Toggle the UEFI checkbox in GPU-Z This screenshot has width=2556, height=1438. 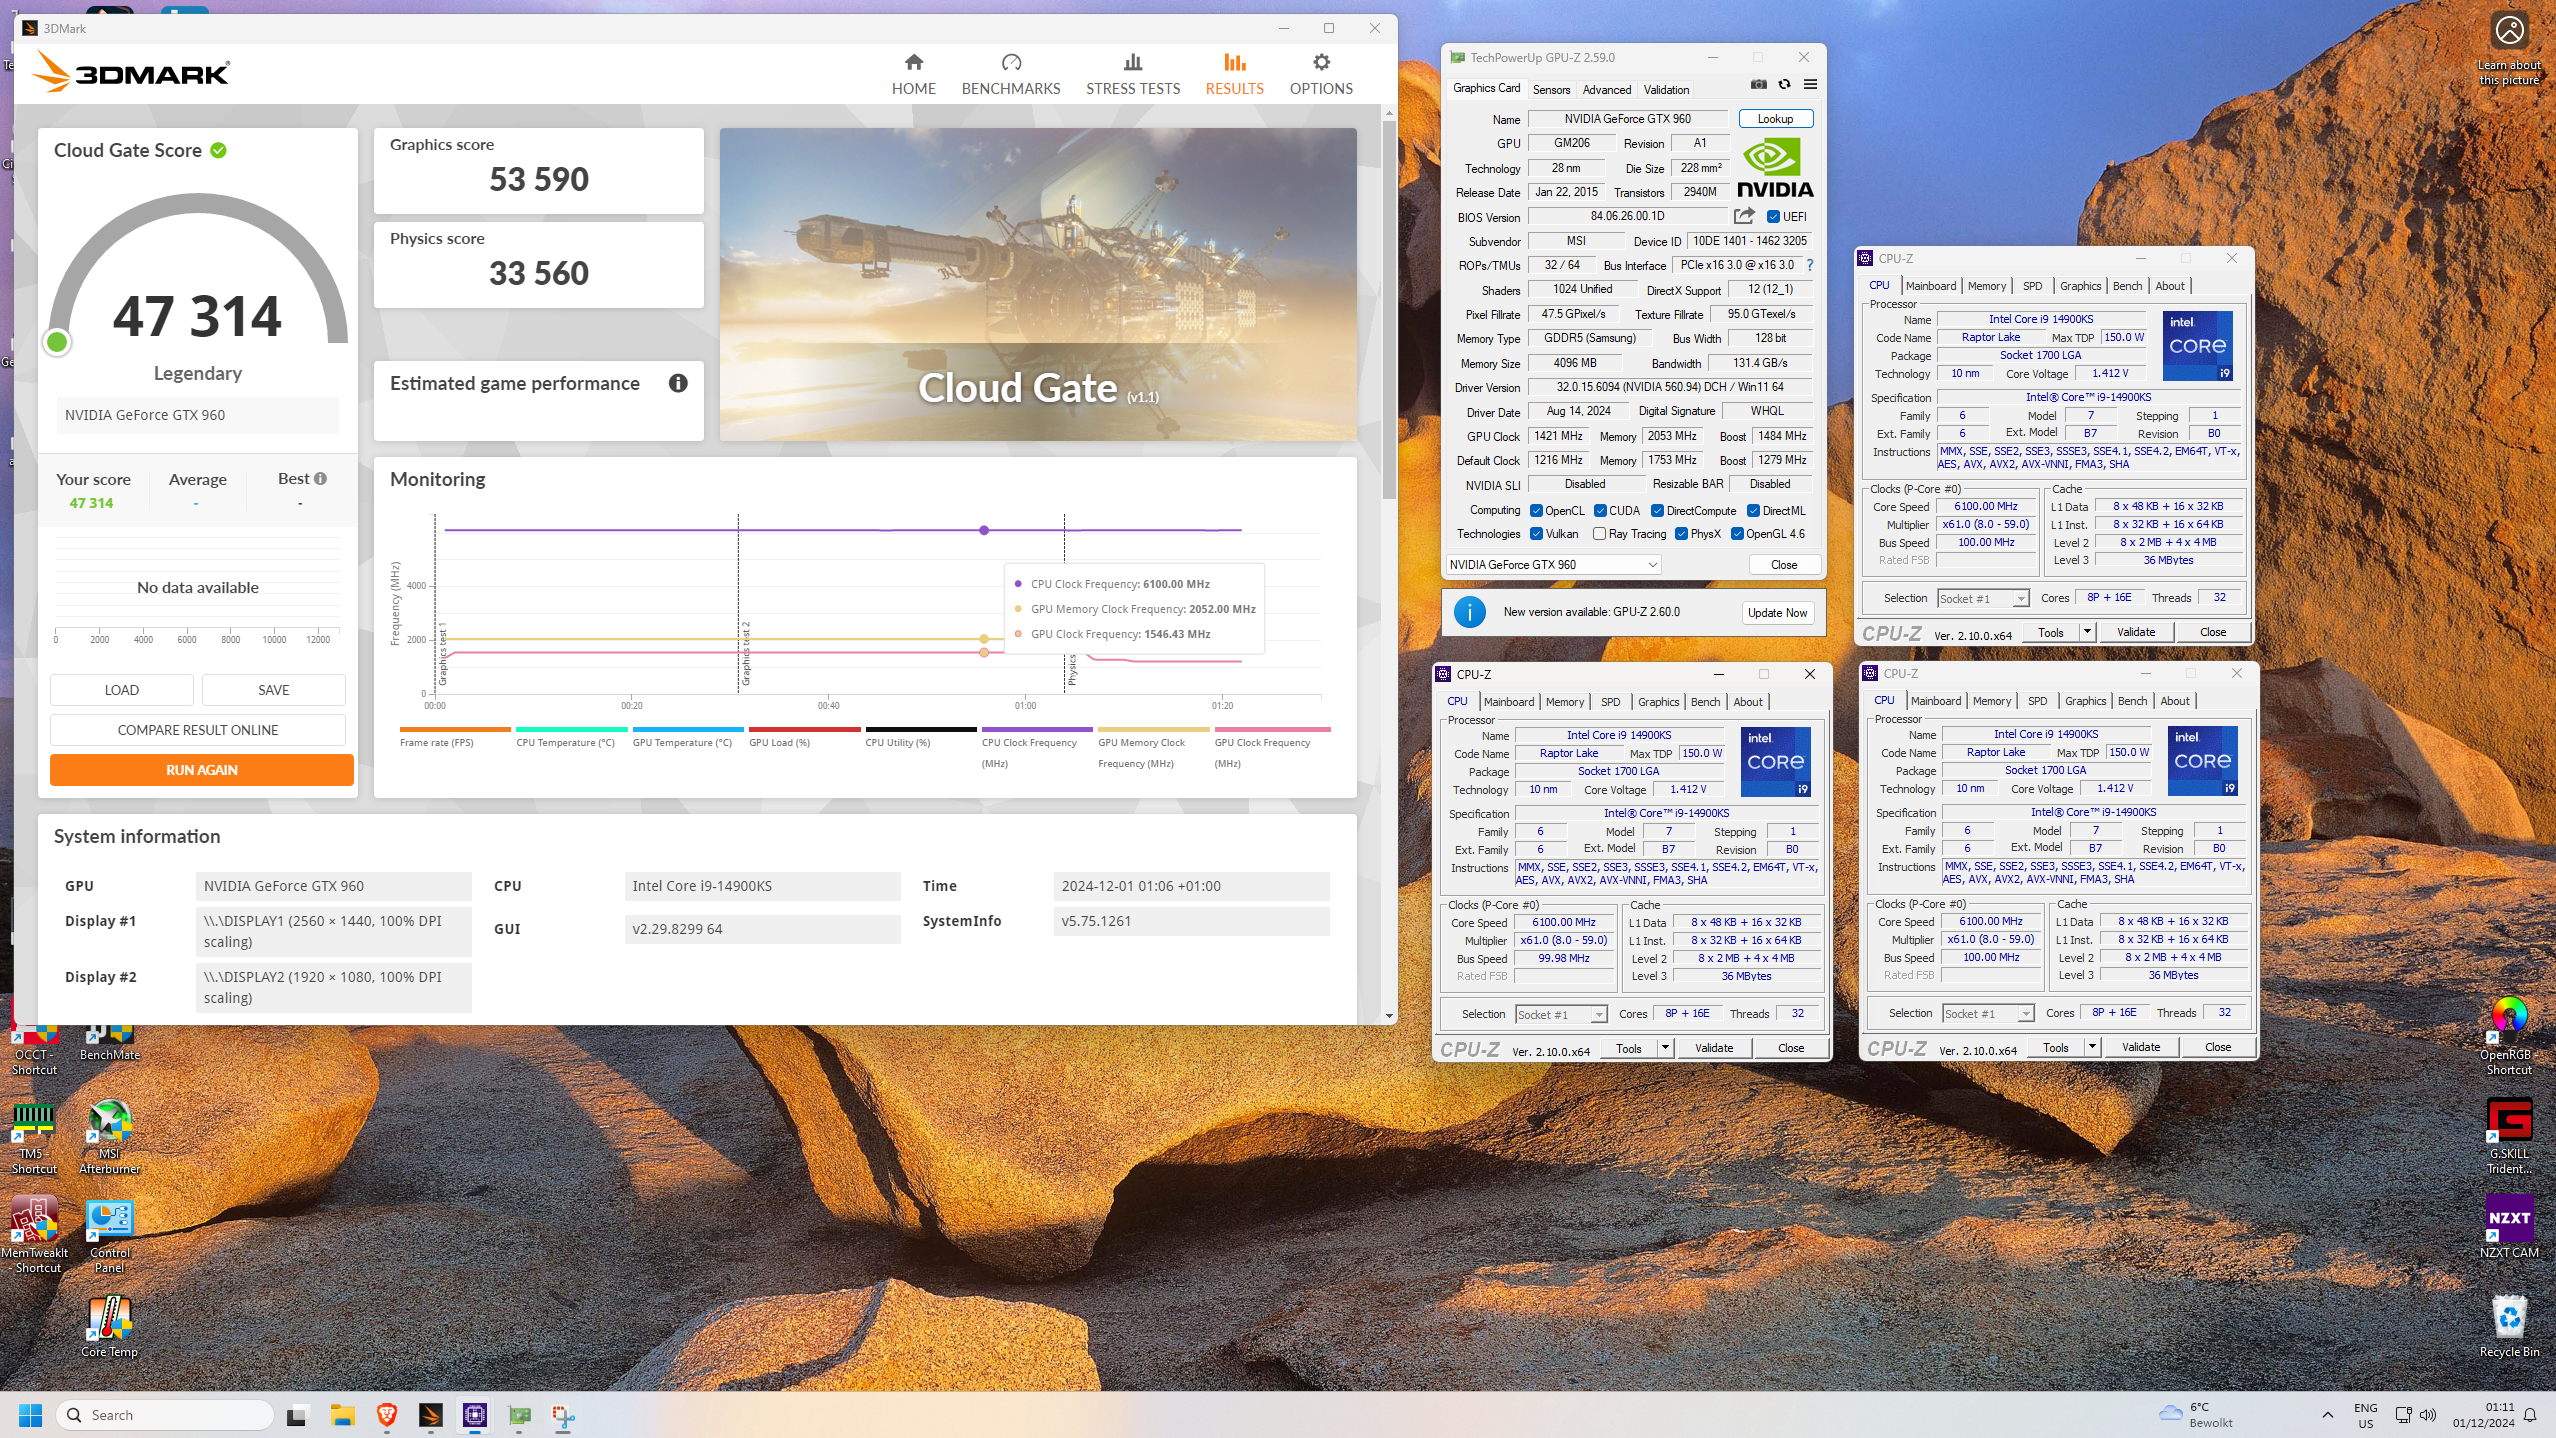1773,217
